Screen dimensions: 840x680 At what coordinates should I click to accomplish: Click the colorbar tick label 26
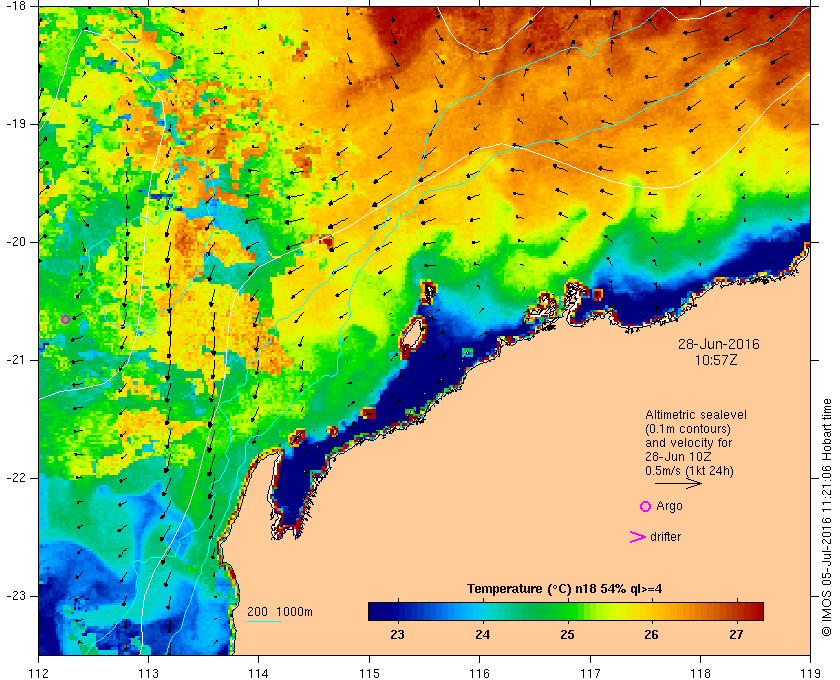(x=651, y=635)
